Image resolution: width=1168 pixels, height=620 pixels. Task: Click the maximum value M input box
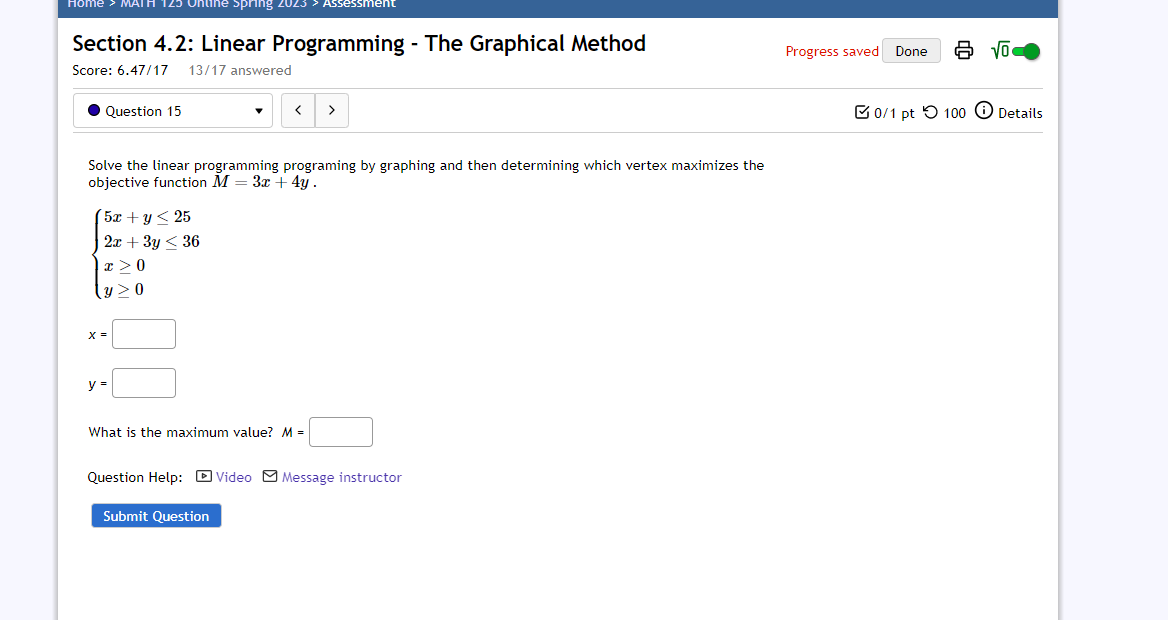pos(340,432)
